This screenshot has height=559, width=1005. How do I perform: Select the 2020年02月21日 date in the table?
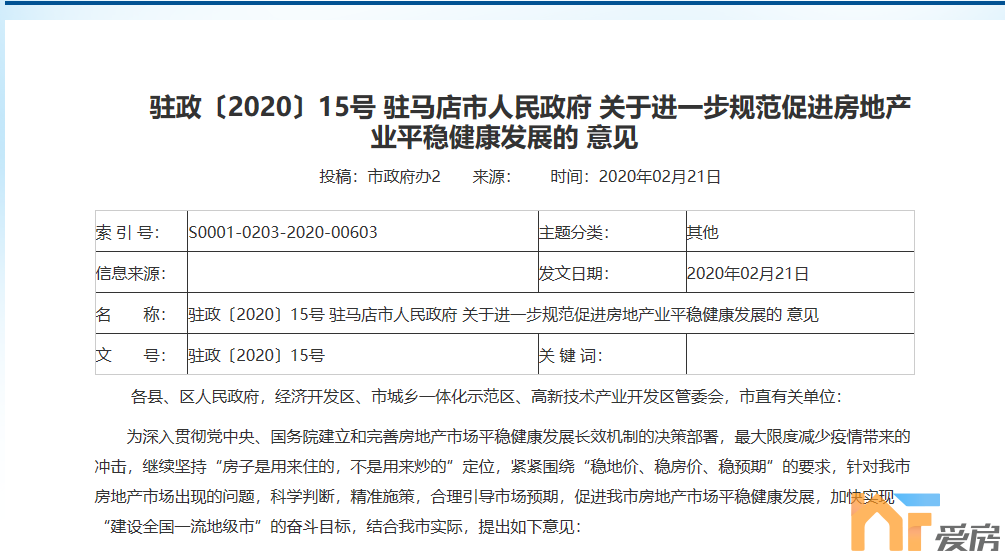tap(747, 274)
